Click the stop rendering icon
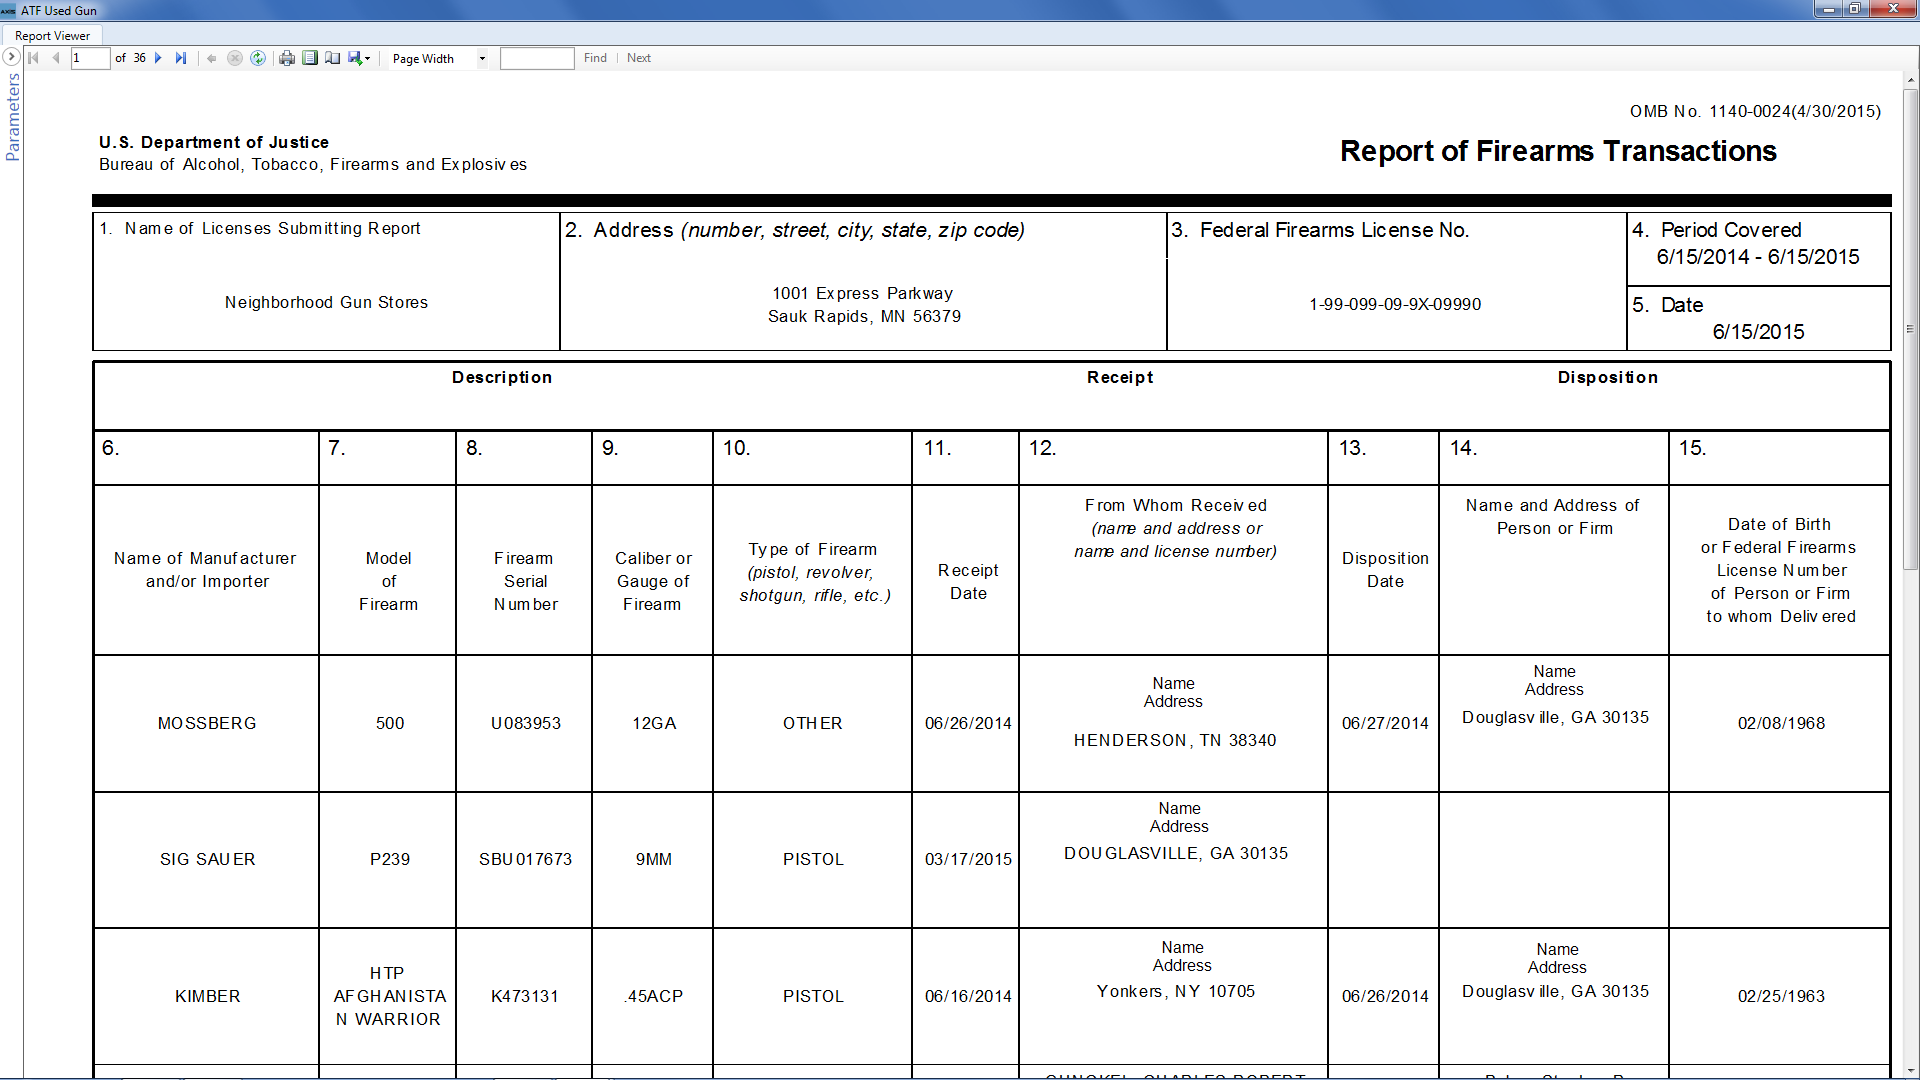The height and width of the screenshot is (1080, 1920). coord(235,58)
